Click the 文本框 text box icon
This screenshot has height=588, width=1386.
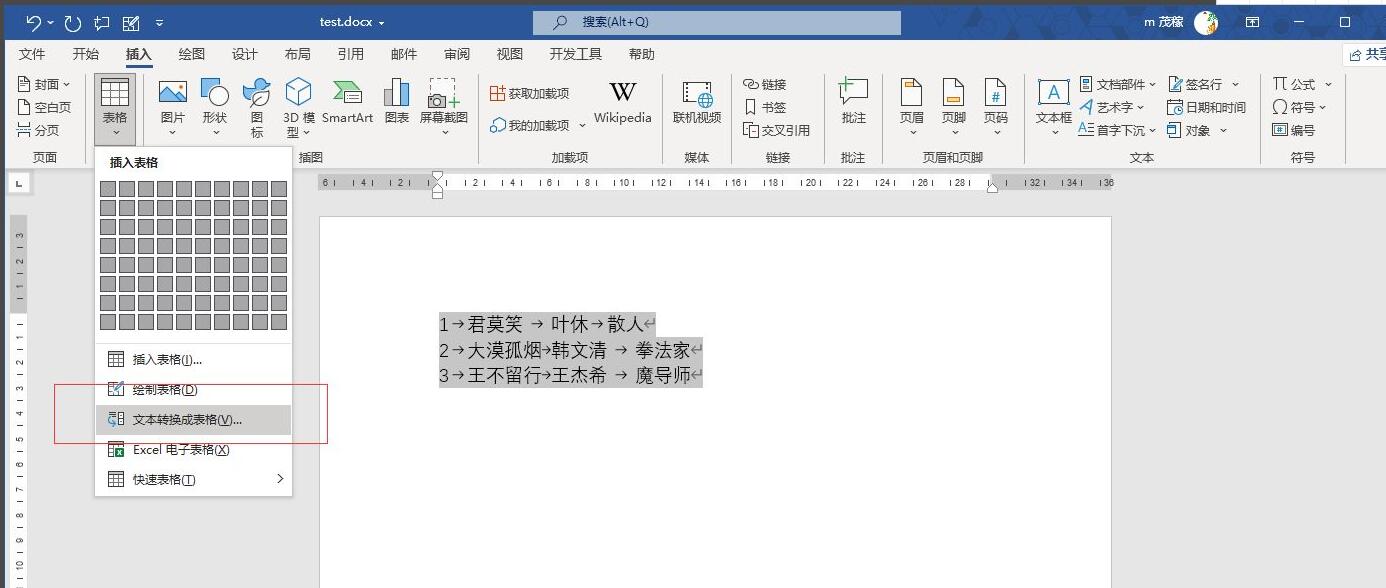[1053, 93]
